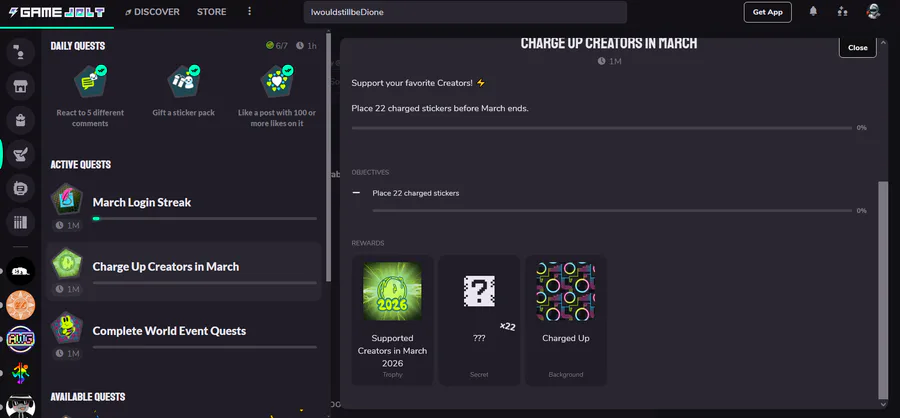Viewport: 900px width, 418px height.
Task: Select Like a post with 100 likes quest
Action: pos(277,96)
